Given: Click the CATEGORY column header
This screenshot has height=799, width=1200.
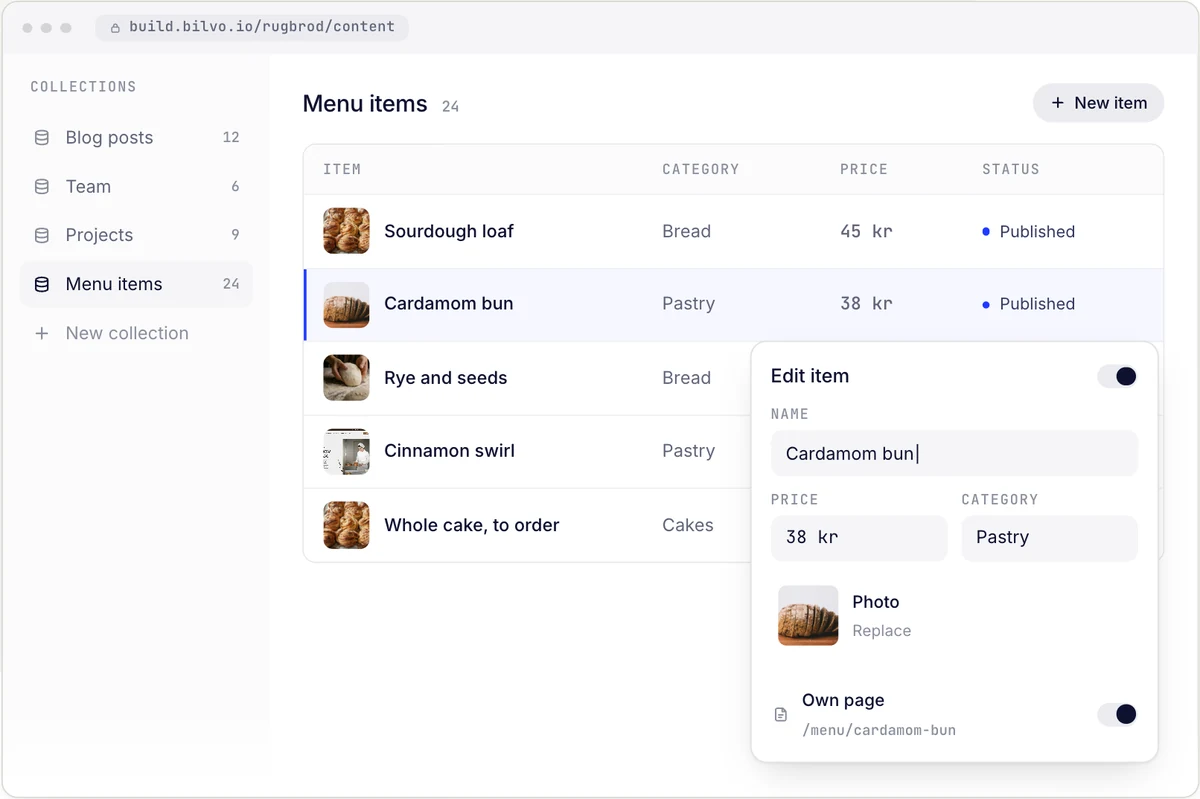Looking at the screenshot, I should [700, 170].
